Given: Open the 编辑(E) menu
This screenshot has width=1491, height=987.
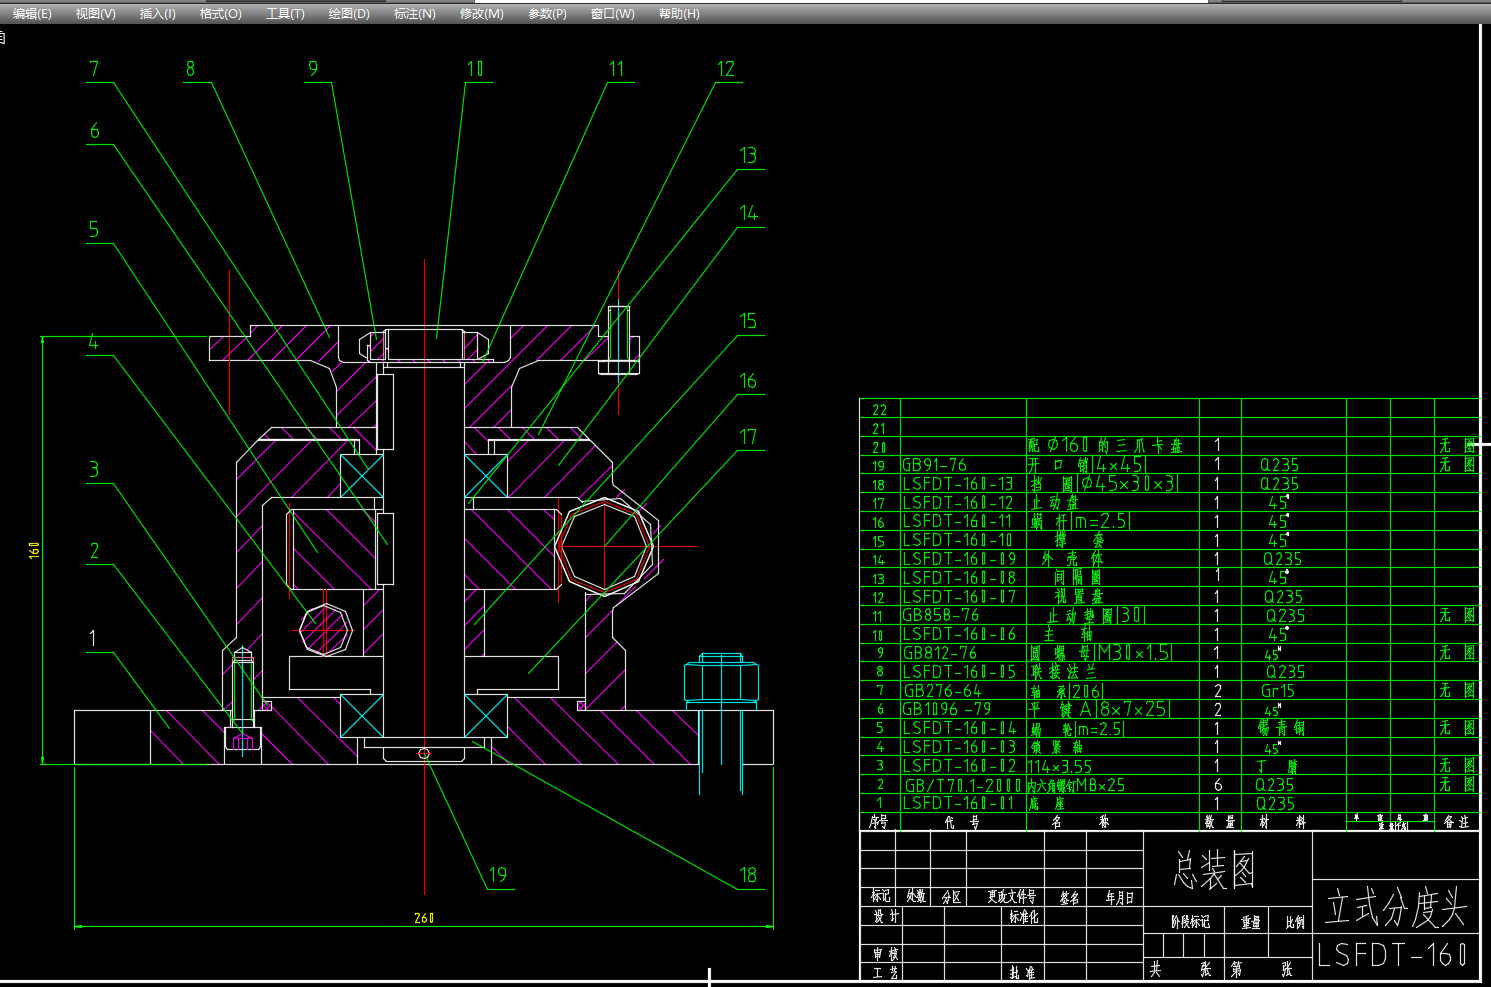Looking at the screenshot, I should coord(32,14).
